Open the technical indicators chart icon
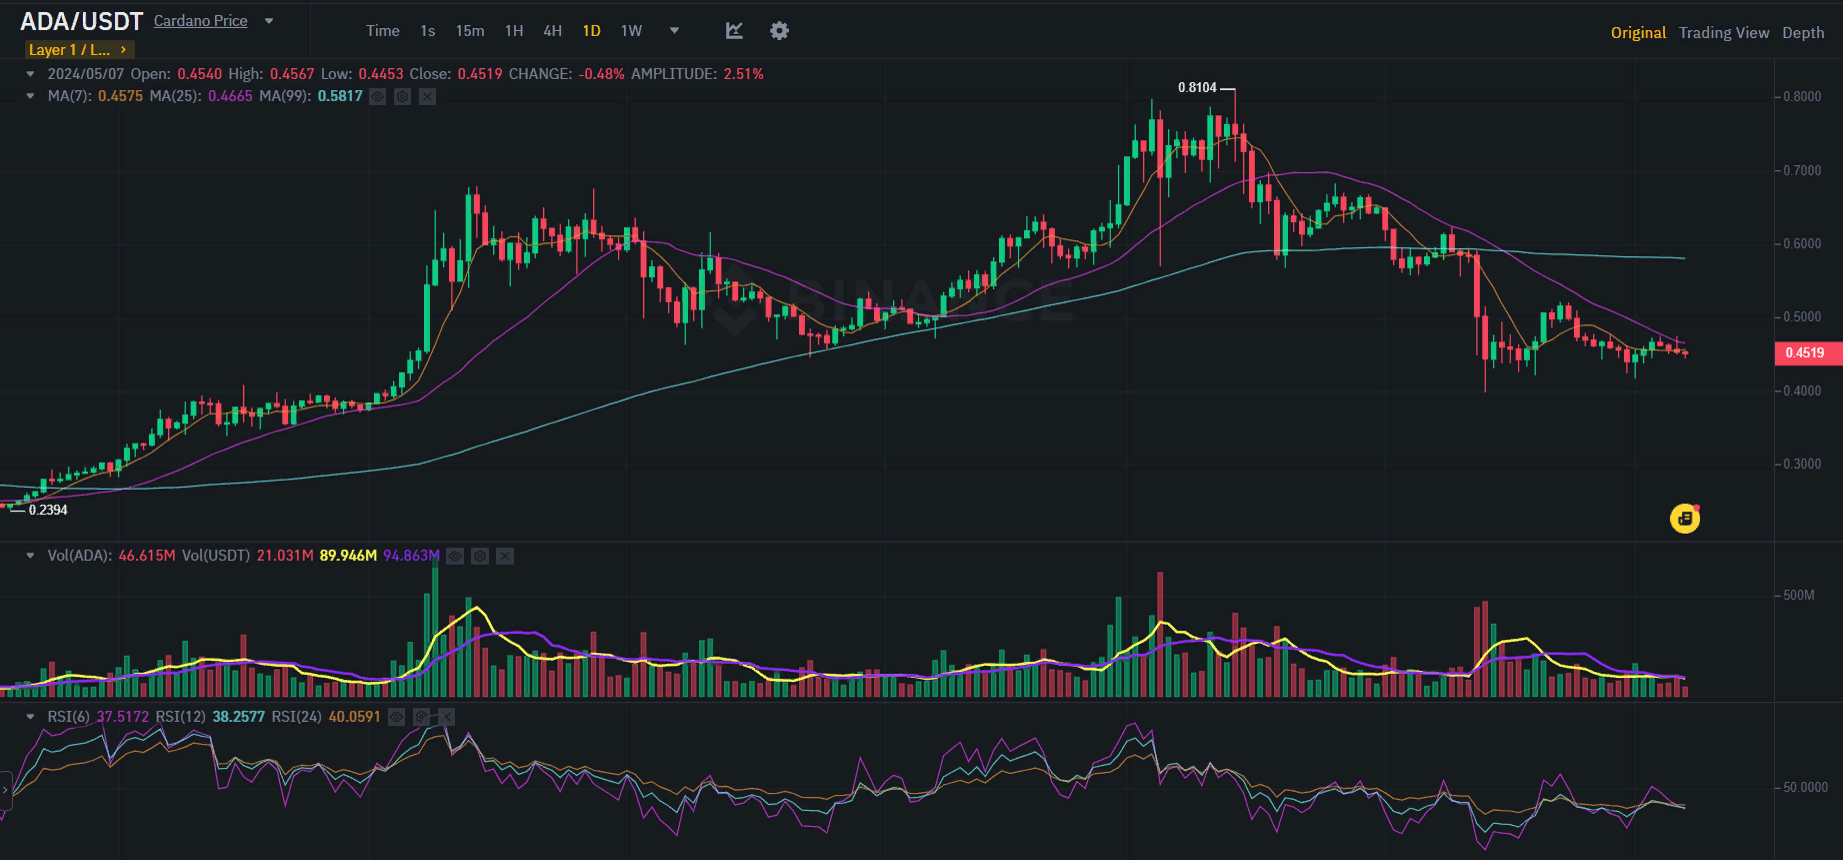The width and height of the screenshot is (1843, 860). tap(734, 31)
